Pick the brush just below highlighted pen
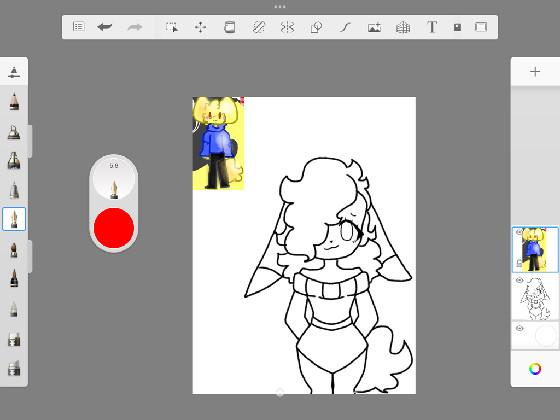This screenshot has height=420, width=560. click(14, 250)
